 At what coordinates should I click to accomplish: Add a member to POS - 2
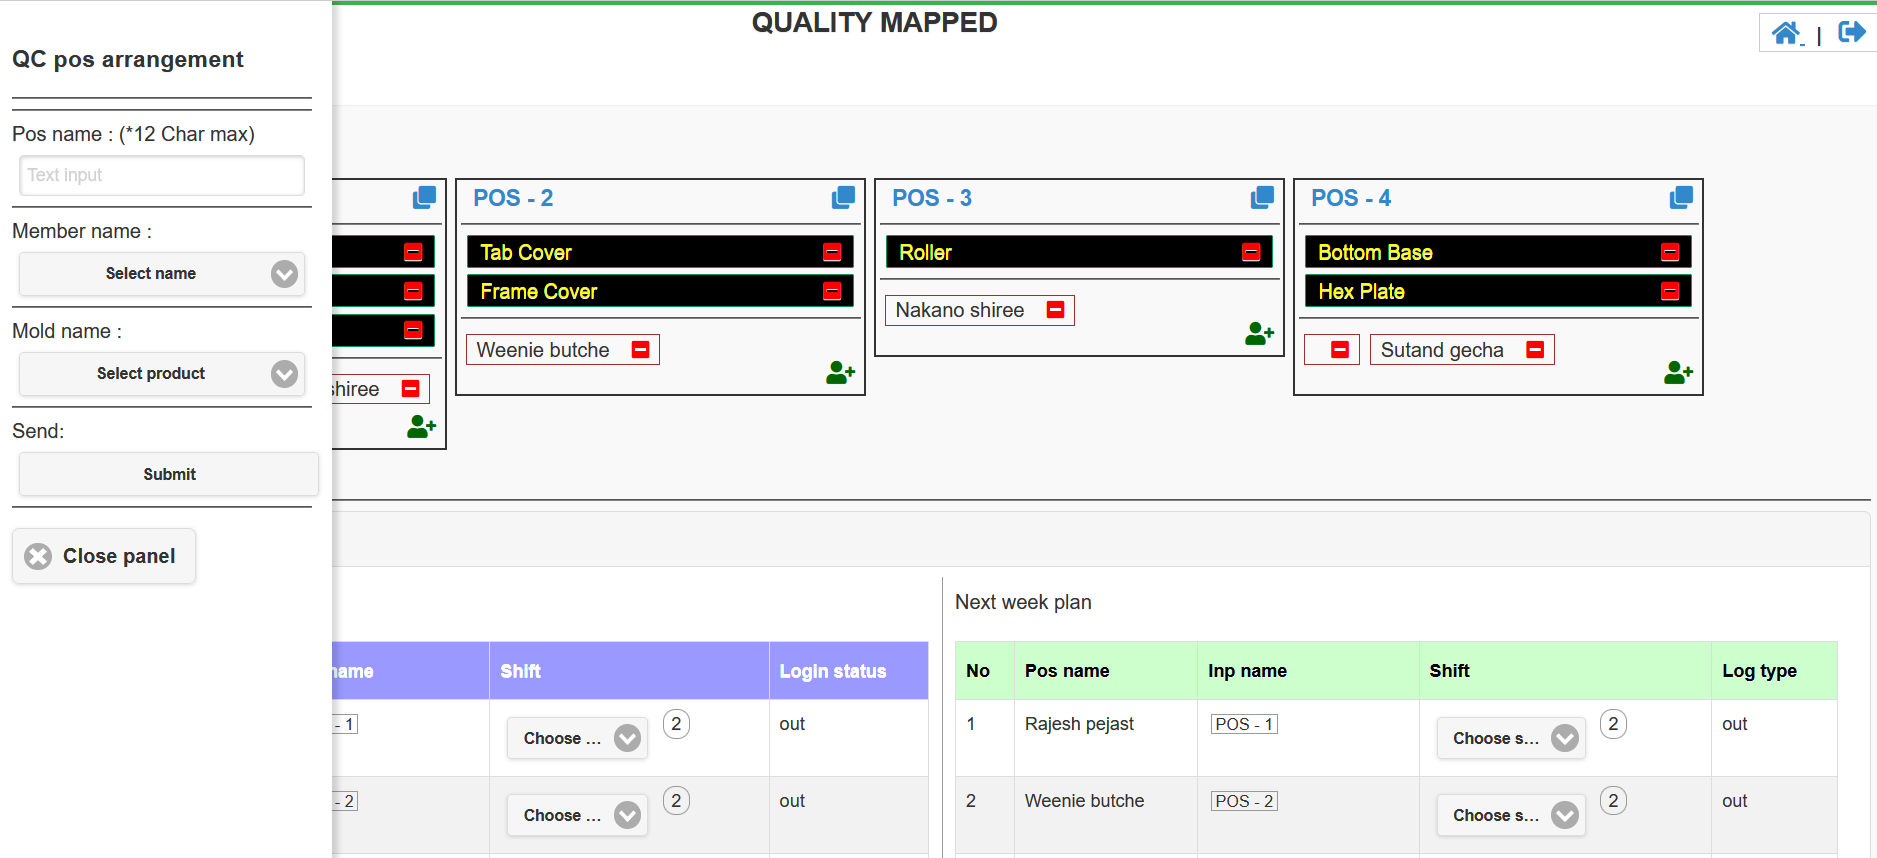click(x=840, y=373)
